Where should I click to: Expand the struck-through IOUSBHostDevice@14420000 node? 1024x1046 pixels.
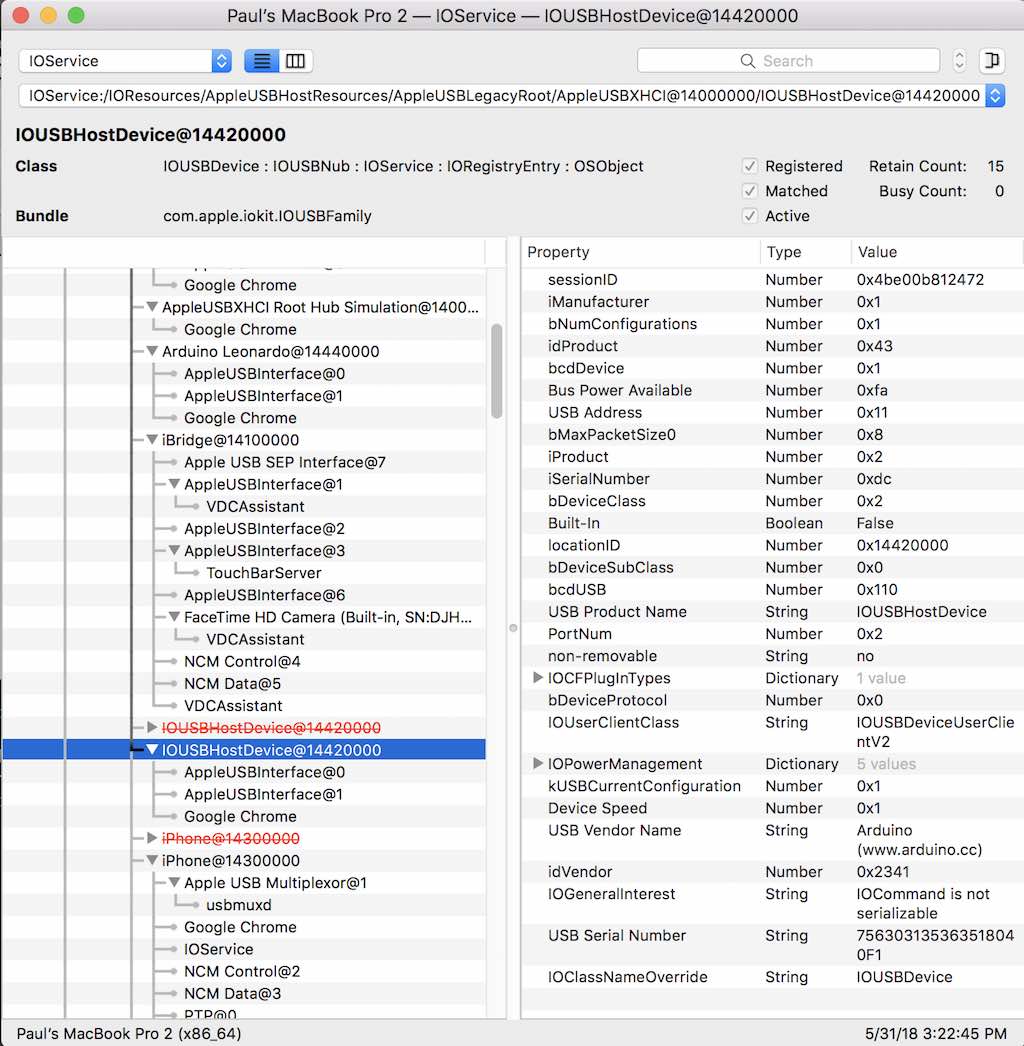point(152,727)
